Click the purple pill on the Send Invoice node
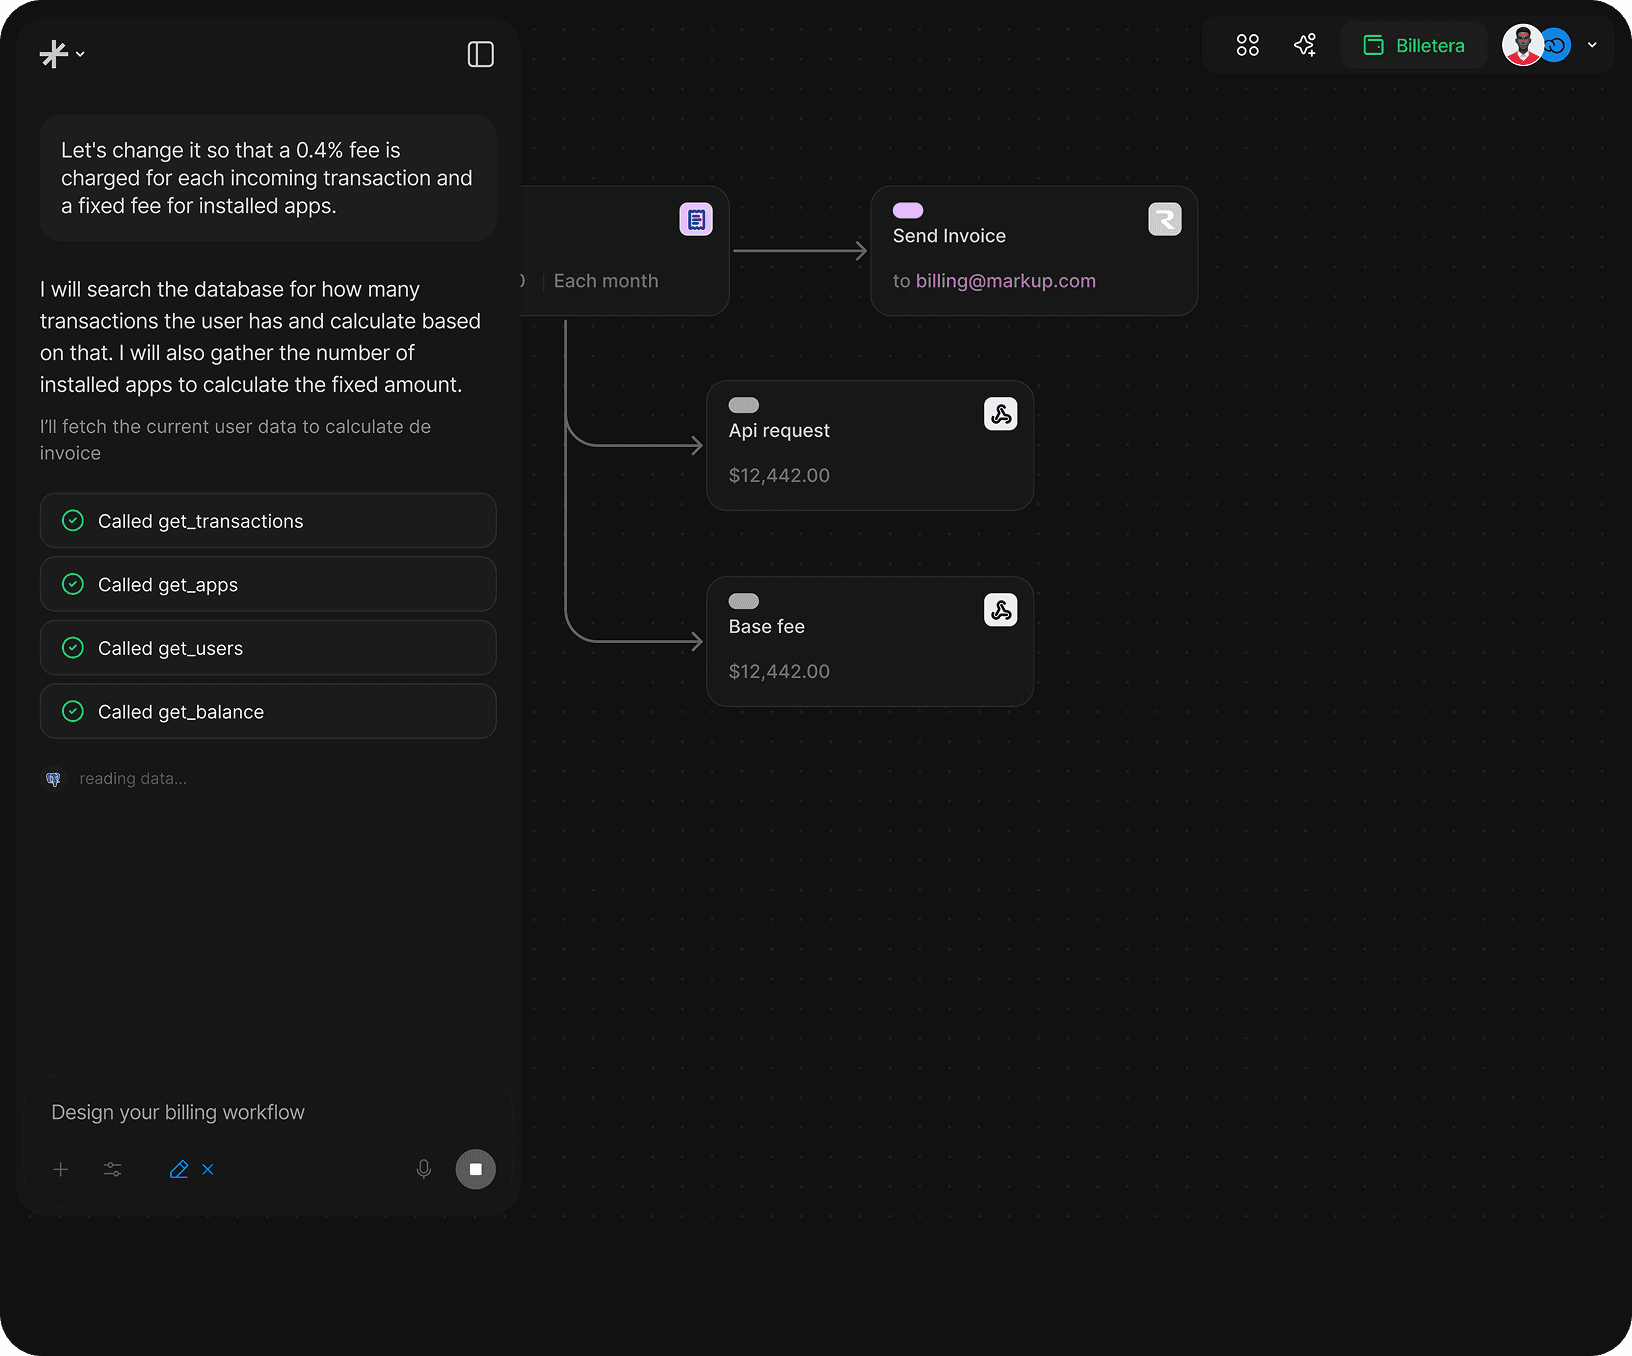Screen dimensions: 1632x1356 pos(907,210)
